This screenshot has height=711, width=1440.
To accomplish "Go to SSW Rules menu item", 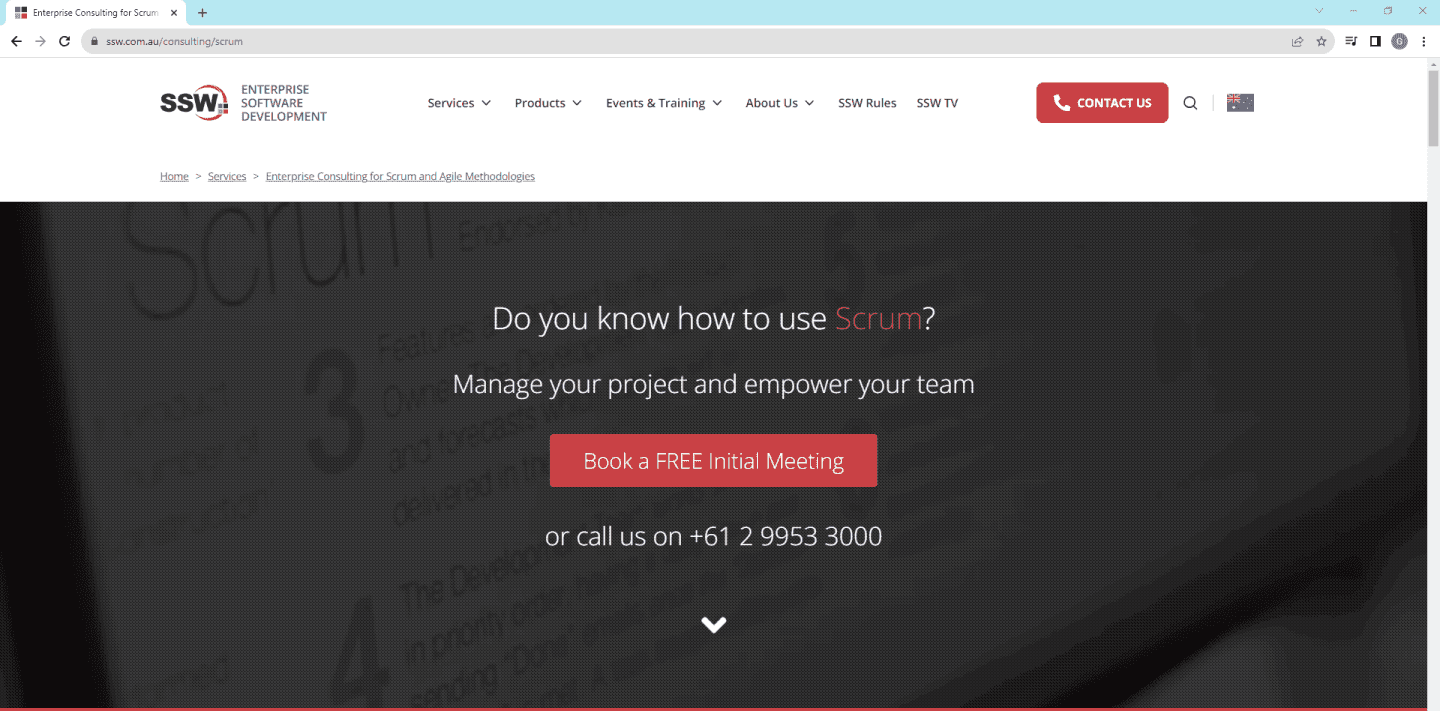I will point(867,103).
